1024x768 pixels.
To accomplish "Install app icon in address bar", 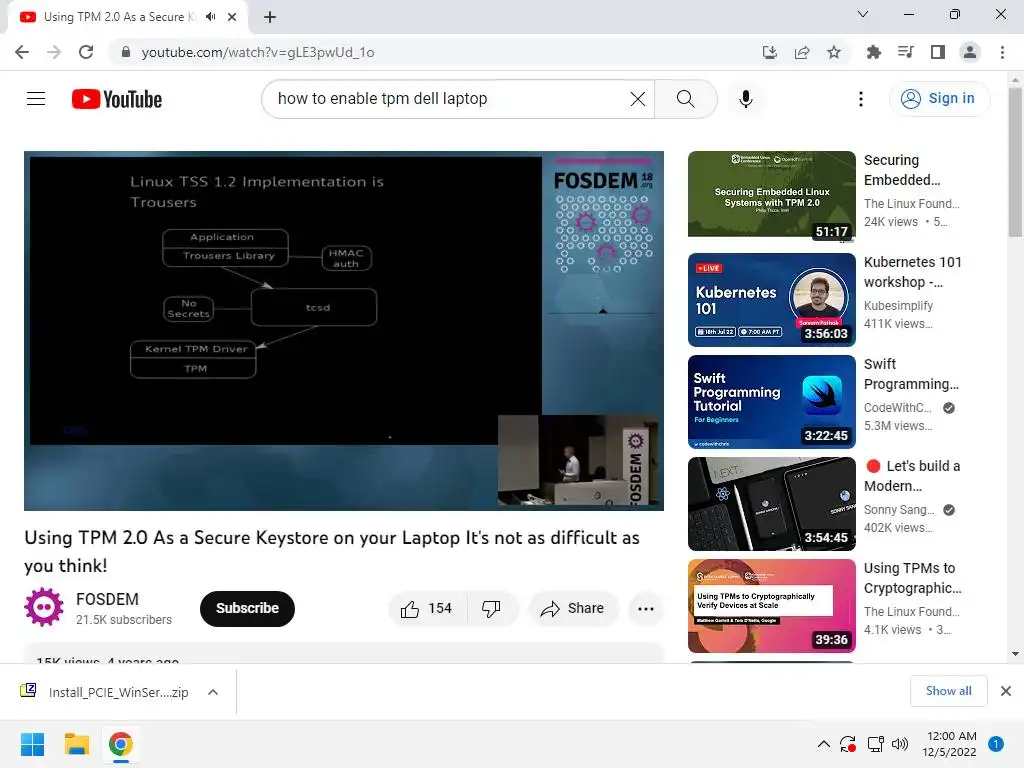I will pyautogui.click(x=770, y=52).
